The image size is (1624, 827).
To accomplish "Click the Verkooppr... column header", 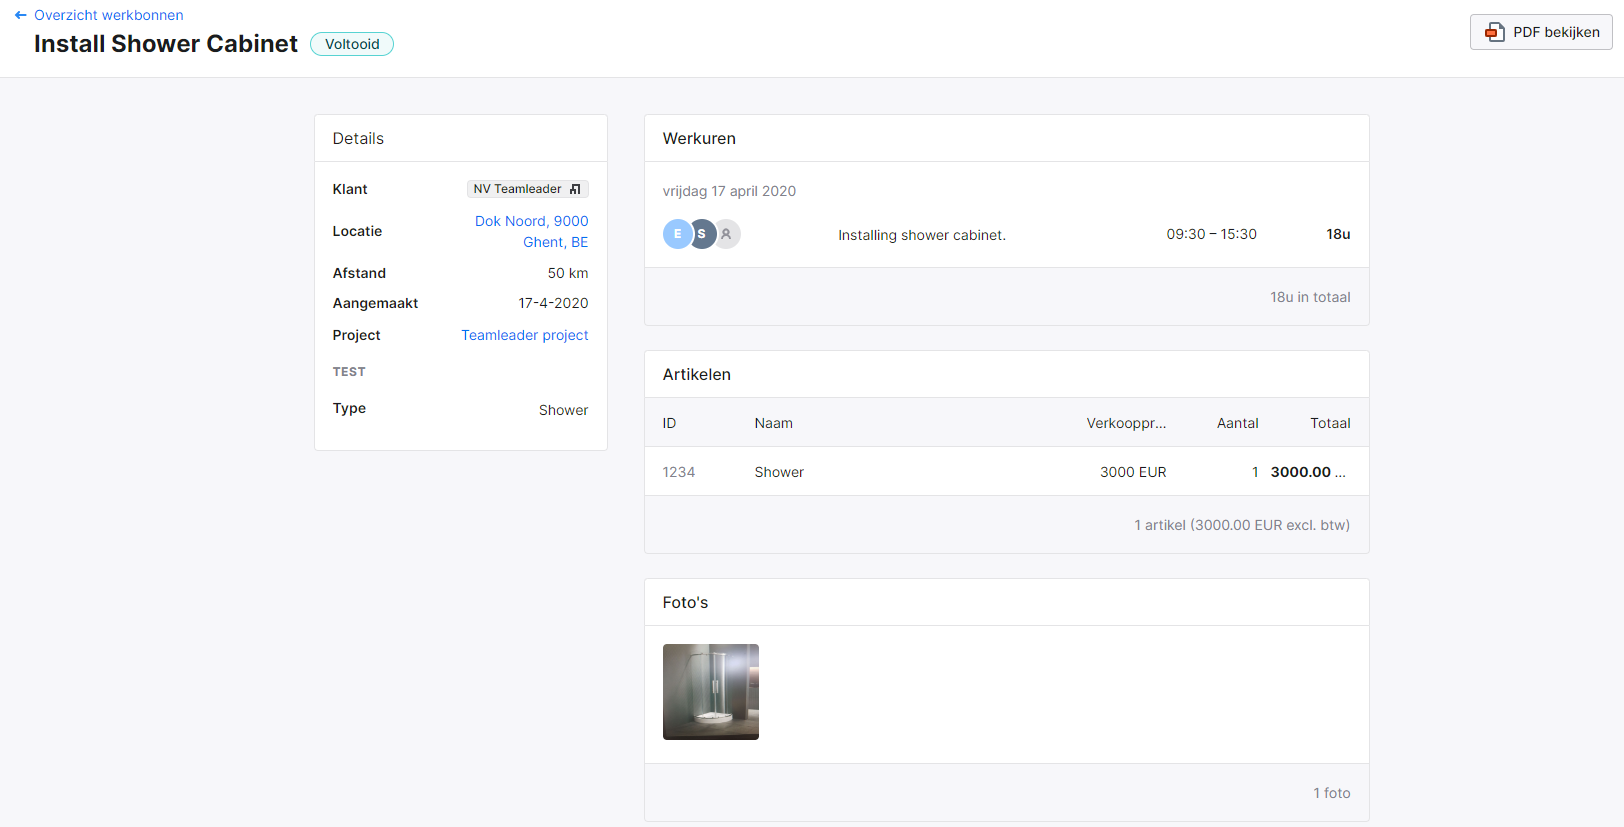I will tap(1126, 423).
